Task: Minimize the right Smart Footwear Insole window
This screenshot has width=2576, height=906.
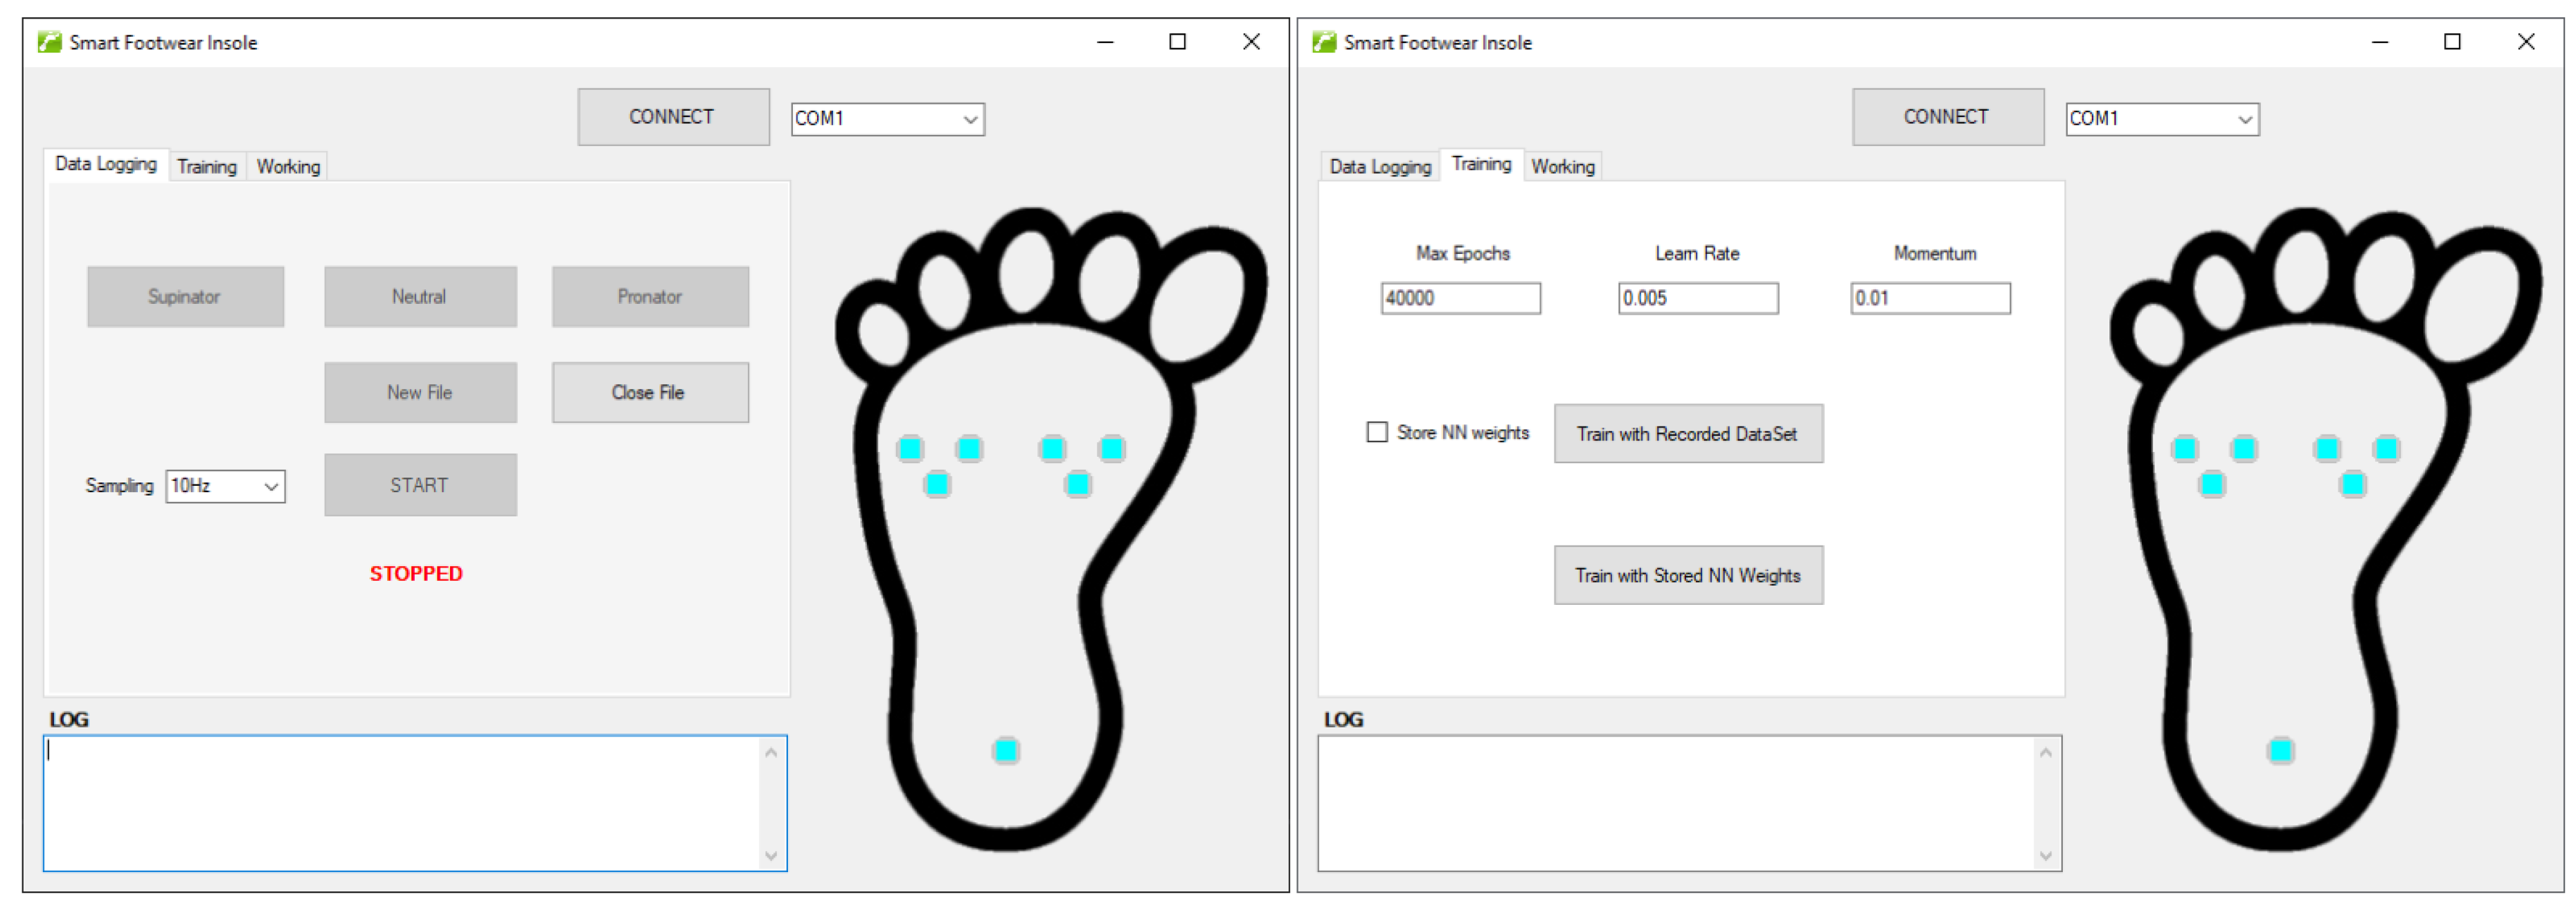Action: pyautogui.click(x=2379, y=42)
